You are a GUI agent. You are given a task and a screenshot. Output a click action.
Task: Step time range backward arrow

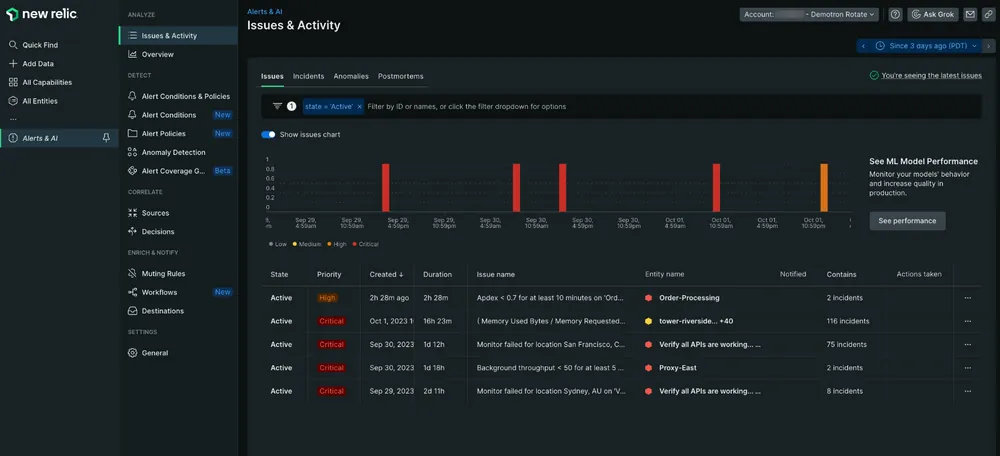(x=864, y=46)
